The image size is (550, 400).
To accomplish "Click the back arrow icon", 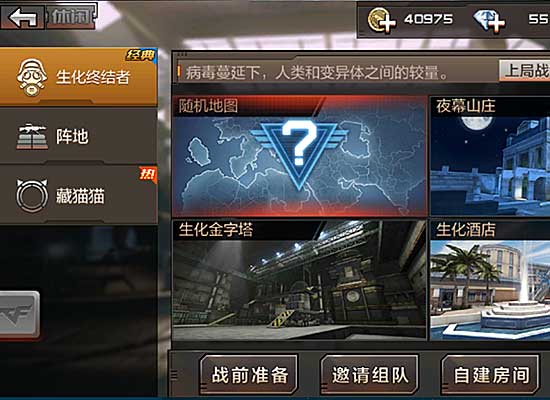I will [22, 17].
